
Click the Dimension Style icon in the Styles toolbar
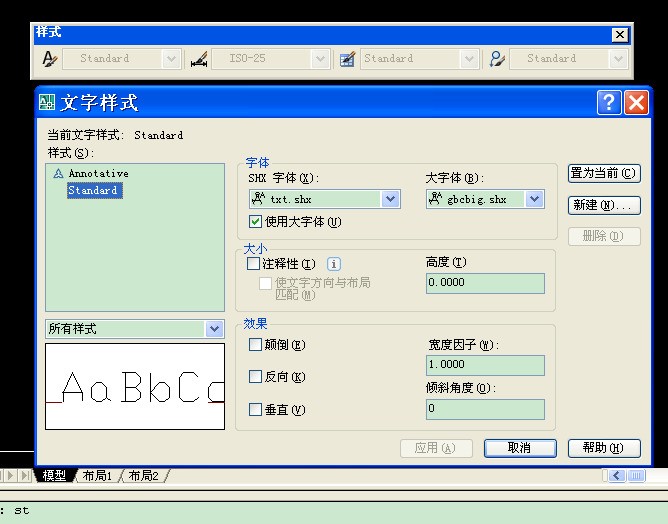(199, 59)
